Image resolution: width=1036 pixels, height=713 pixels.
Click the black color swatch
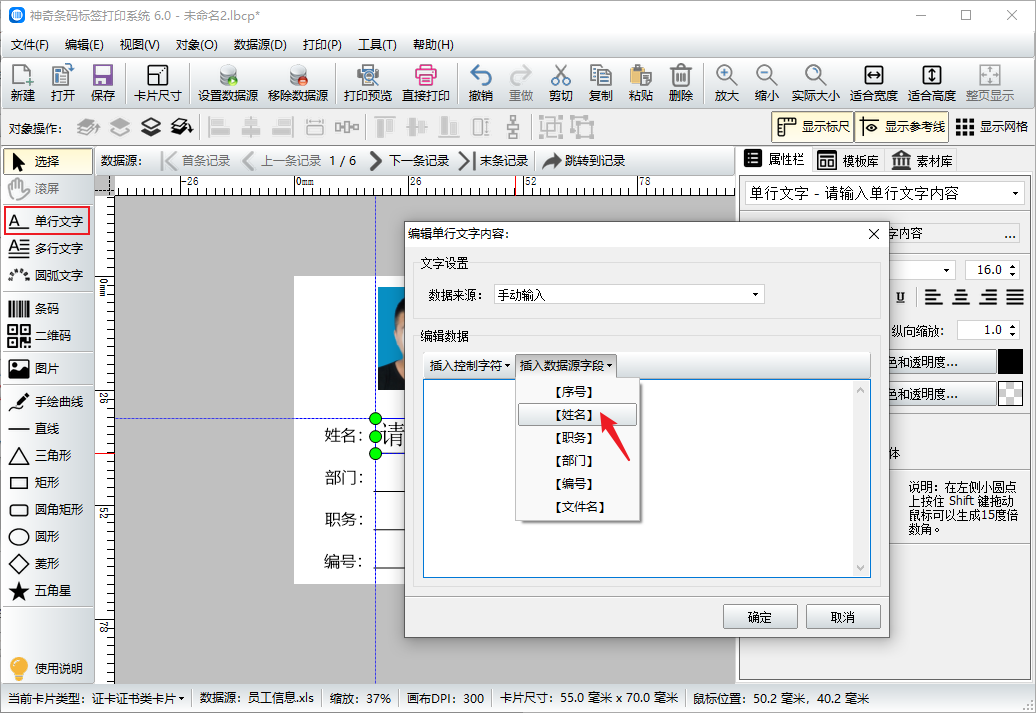1010,362
